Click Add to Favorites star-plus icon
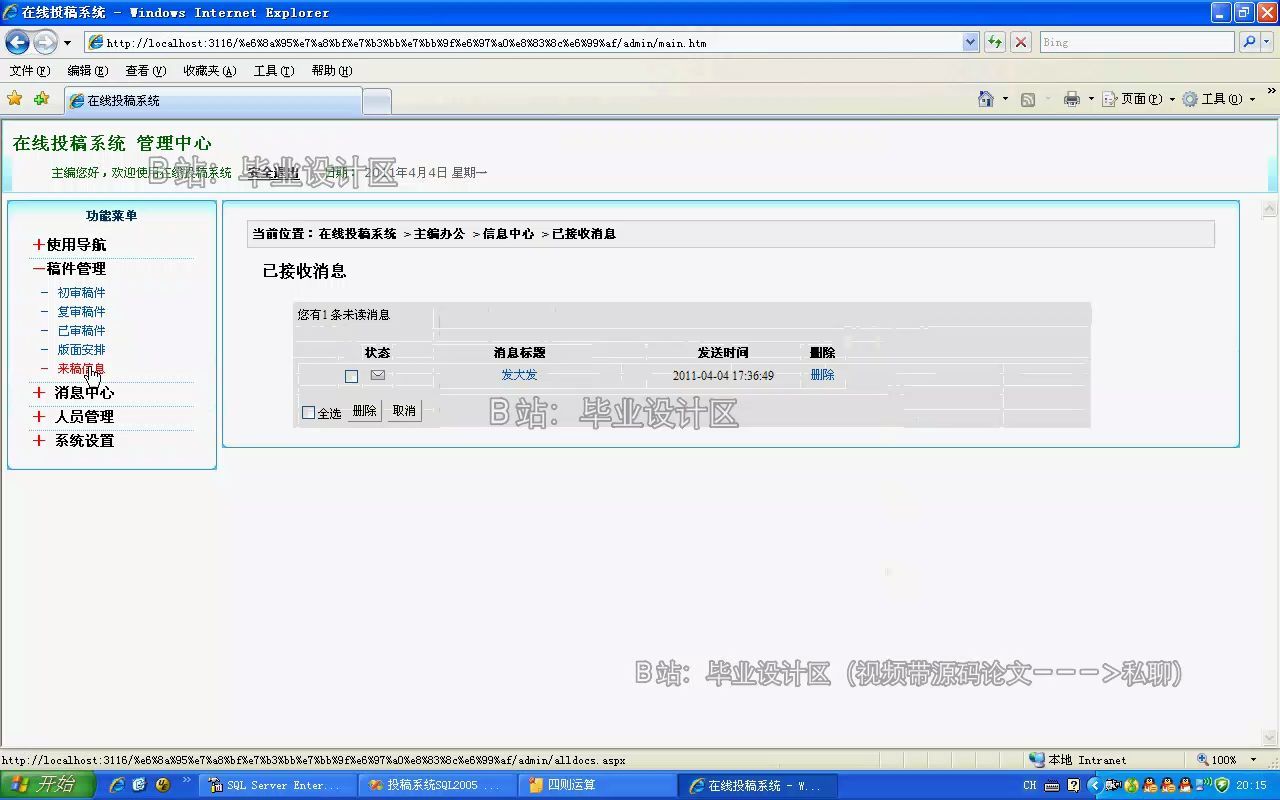This screenshot has width=1280, height=800. (41, 99)
